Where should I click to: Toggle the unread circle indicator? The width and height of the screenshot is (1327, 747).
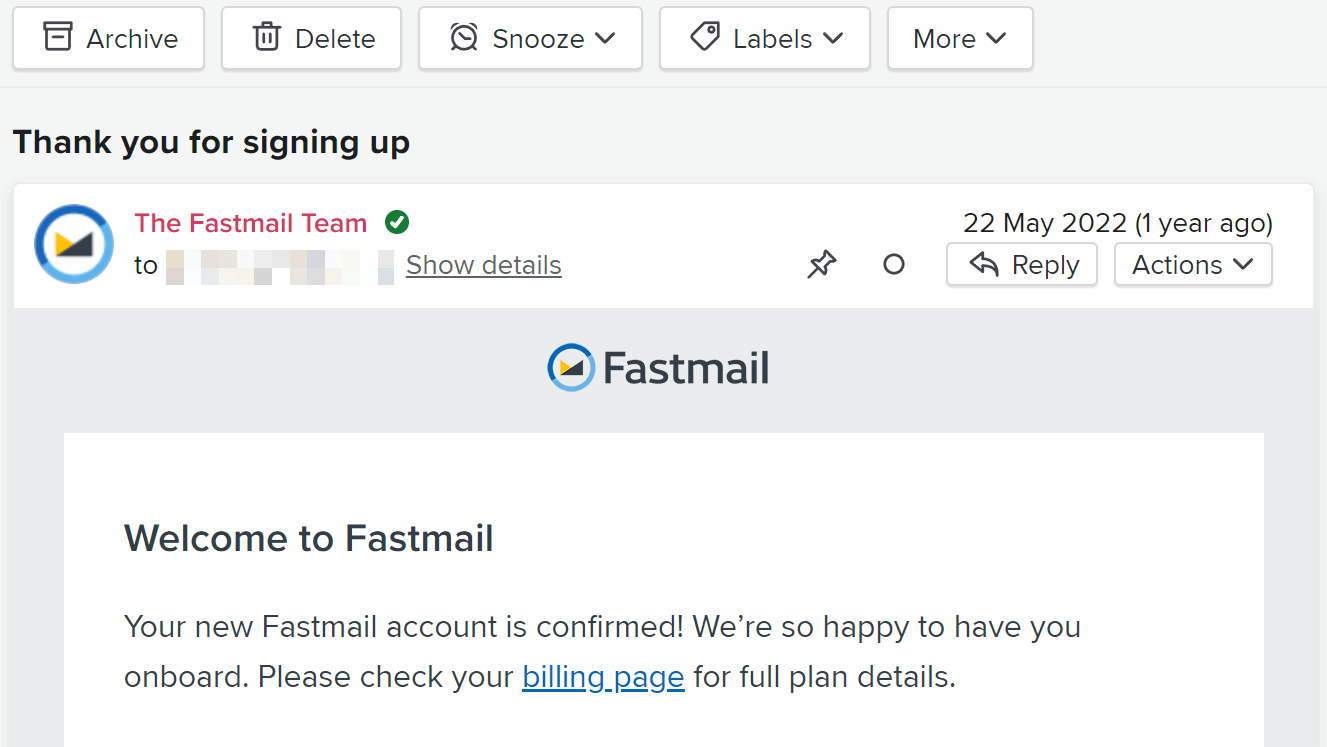(x=894, y=265)
